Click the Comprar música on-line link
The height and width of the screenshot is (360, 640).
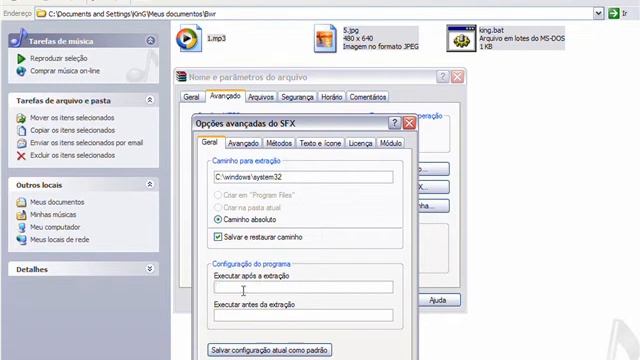click(x=65, y=71)
